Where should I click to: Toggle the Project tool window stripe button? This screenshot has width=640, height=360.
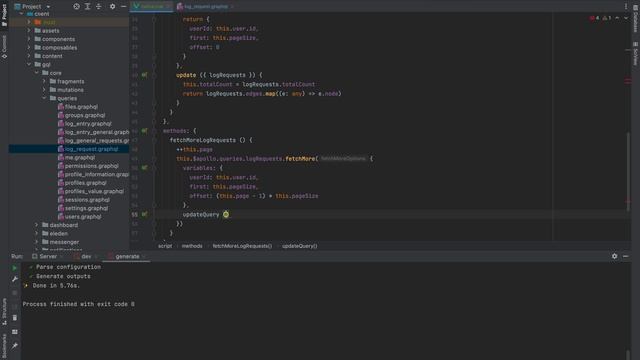point(4,16)
